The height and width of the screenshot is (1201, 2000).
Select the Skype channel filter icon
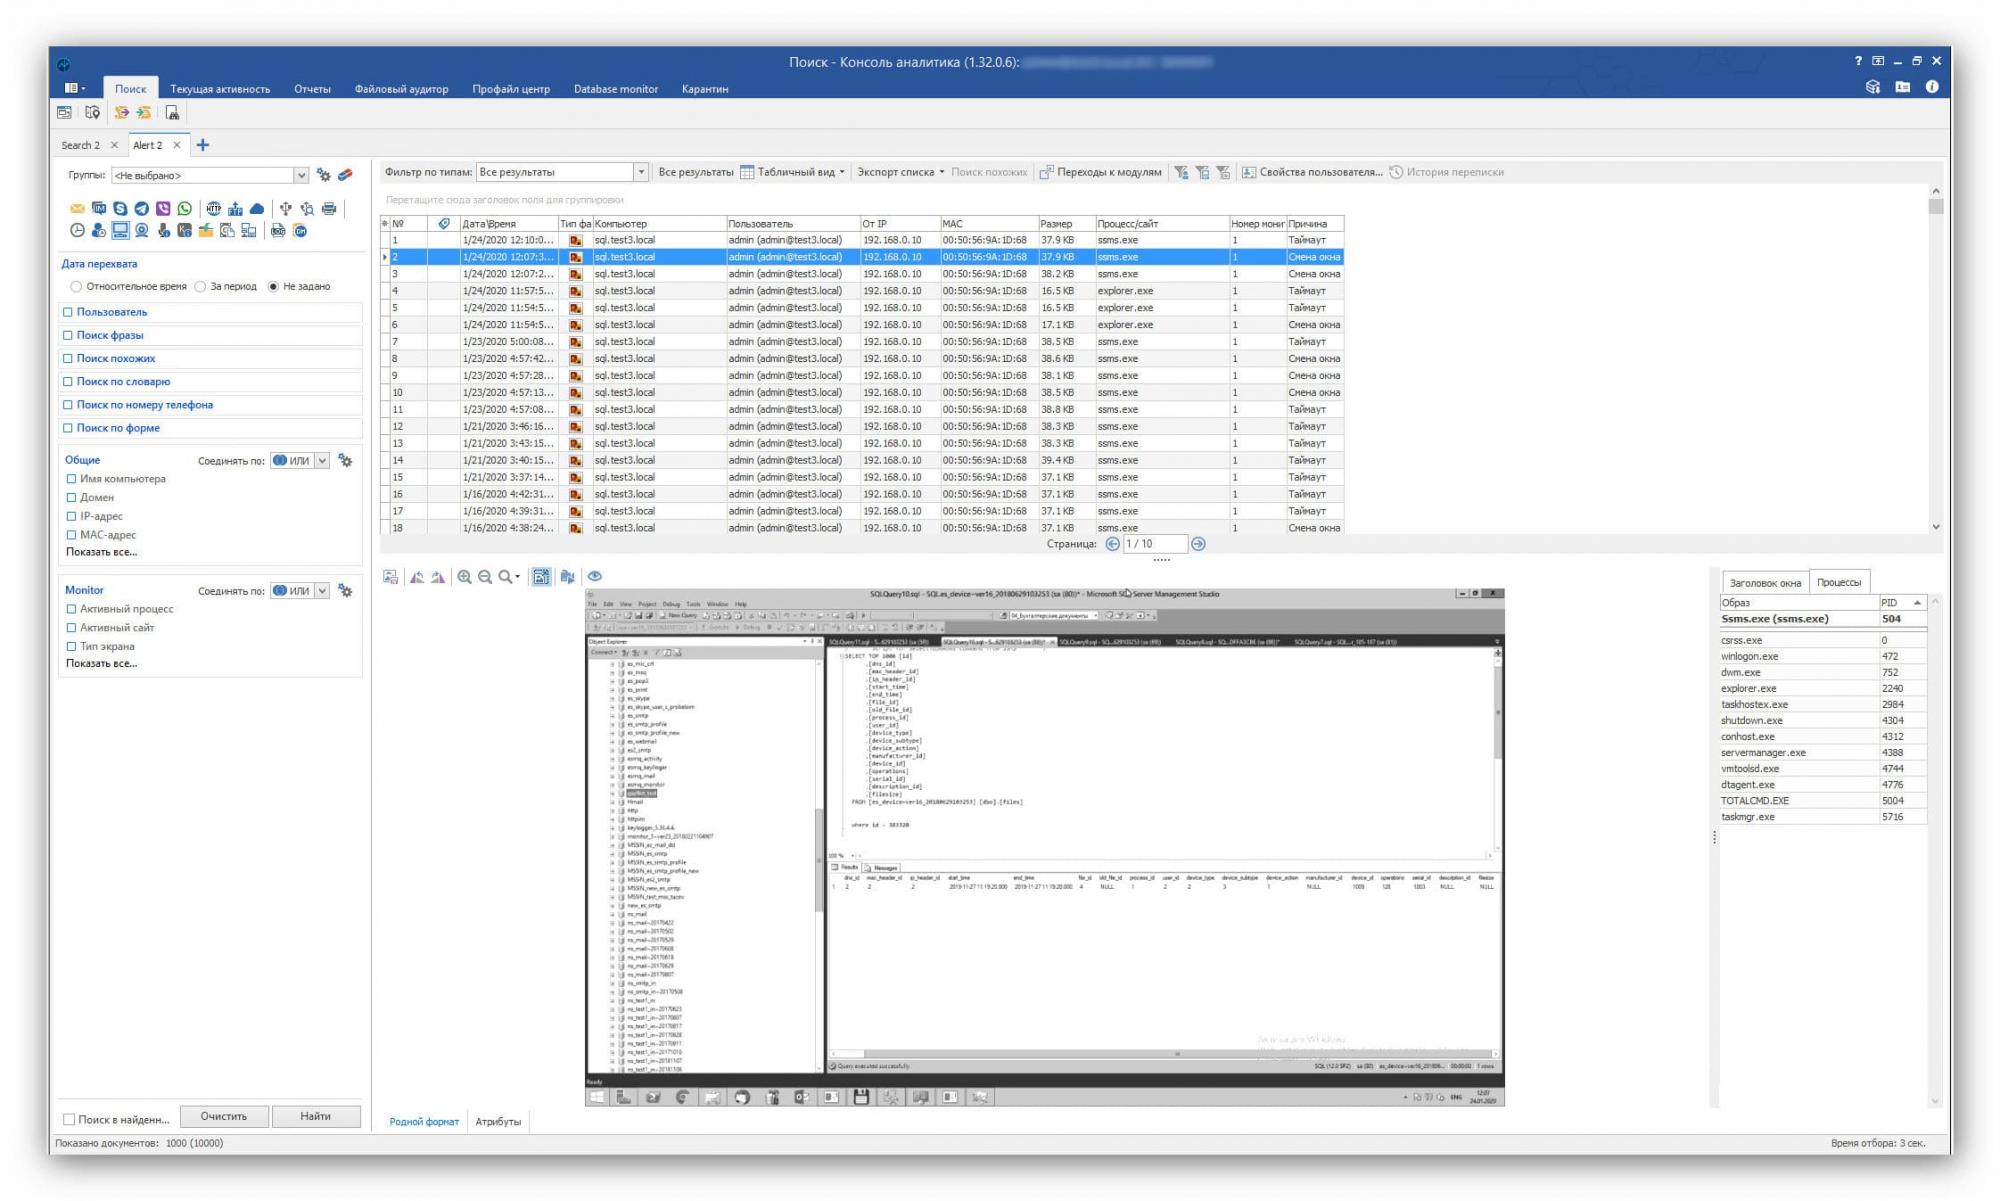coord(120,209)
